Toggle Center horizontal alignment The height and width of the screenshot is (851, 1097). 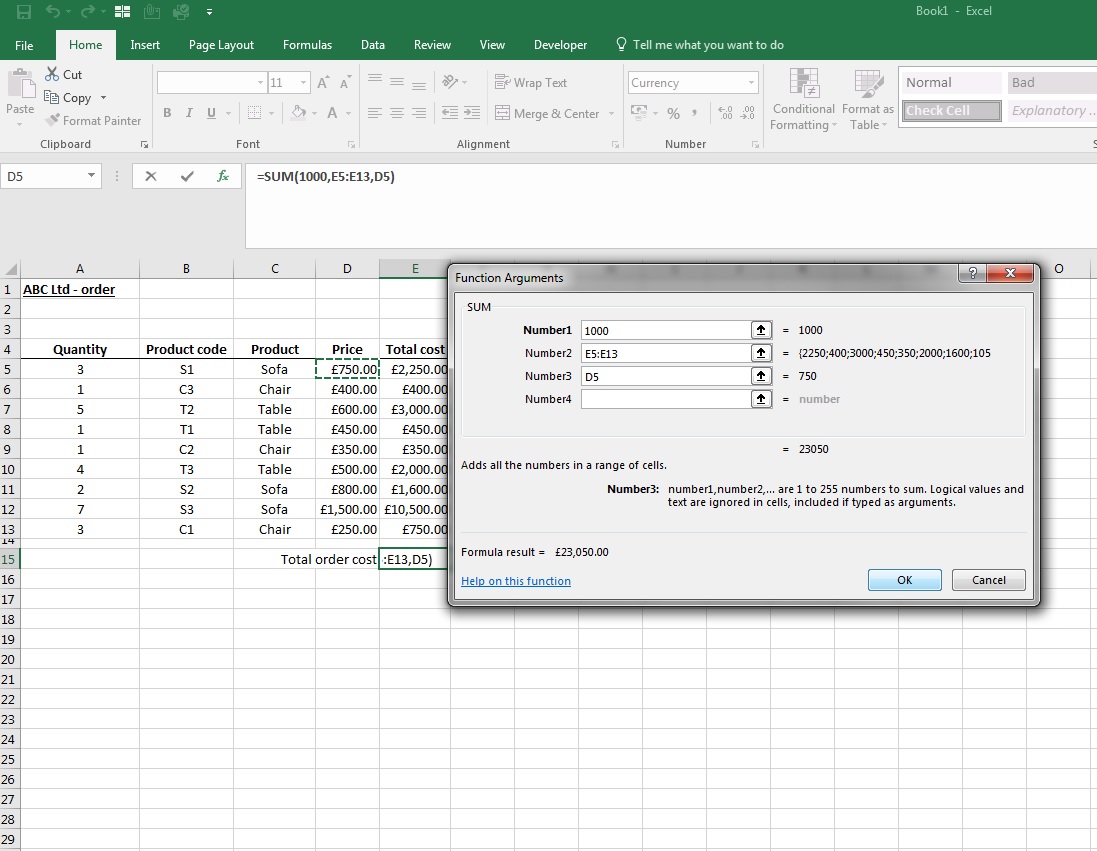397,113
